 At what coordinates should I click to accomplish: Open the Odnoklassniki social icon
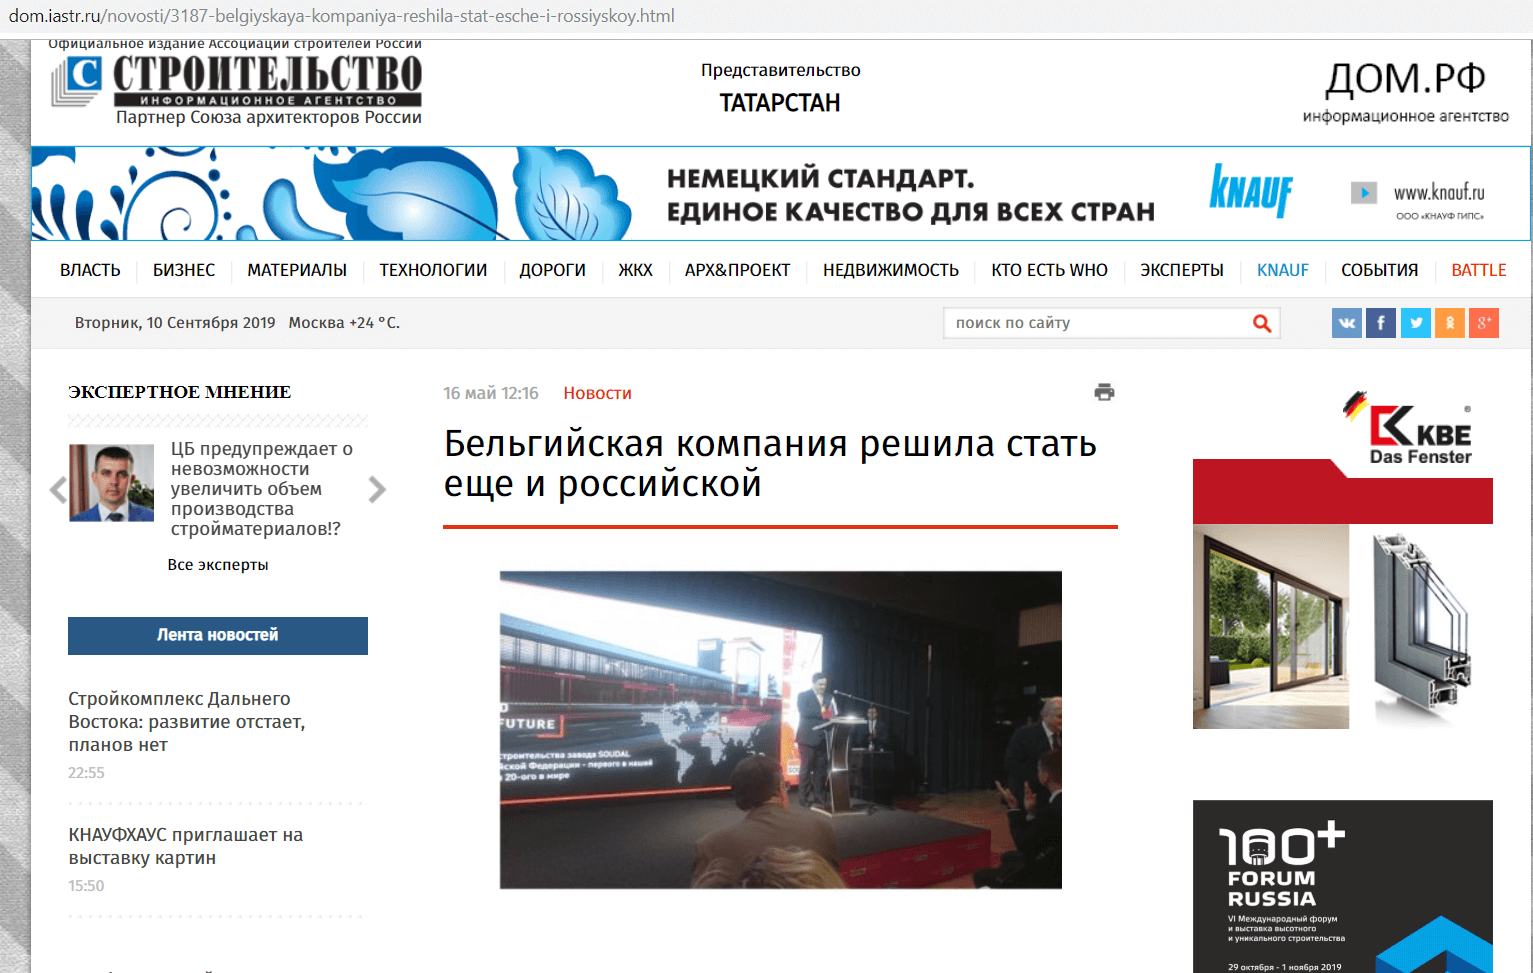[1450, 323]
